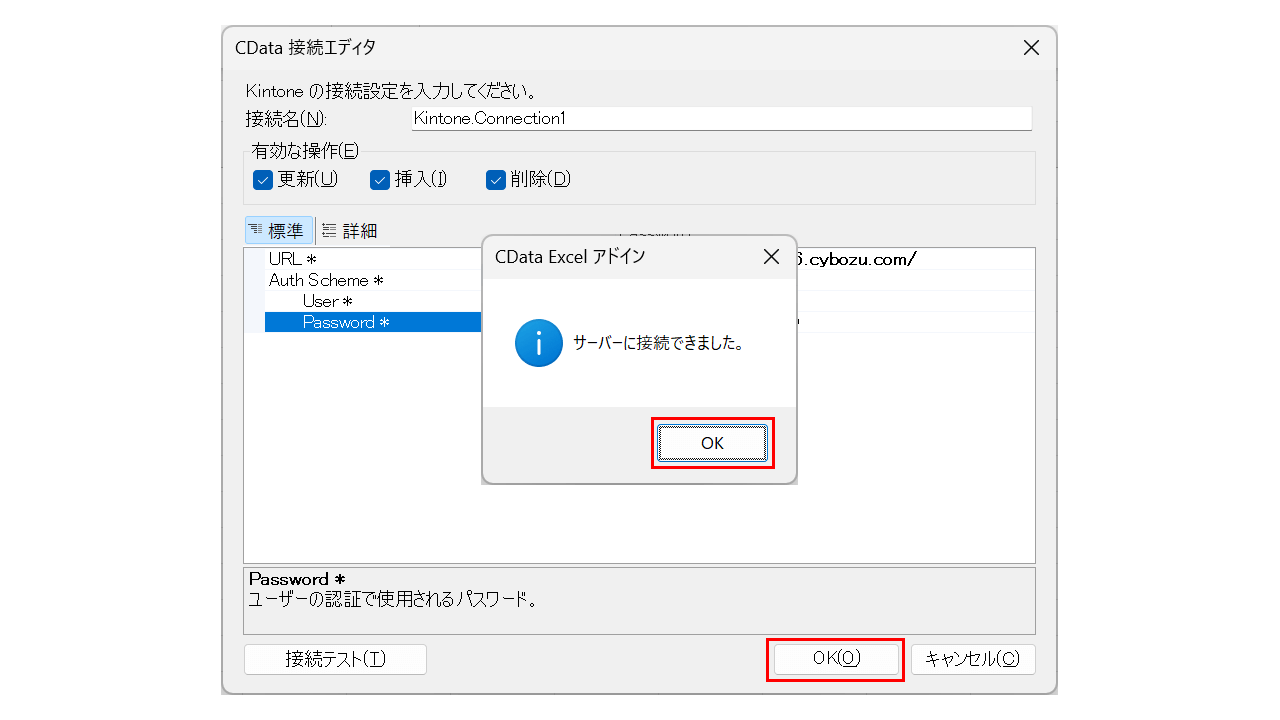This screenshot has height=720, width=1280.
Task: Click the bold Password * heading in the description panel
Action: coord(297,579)
